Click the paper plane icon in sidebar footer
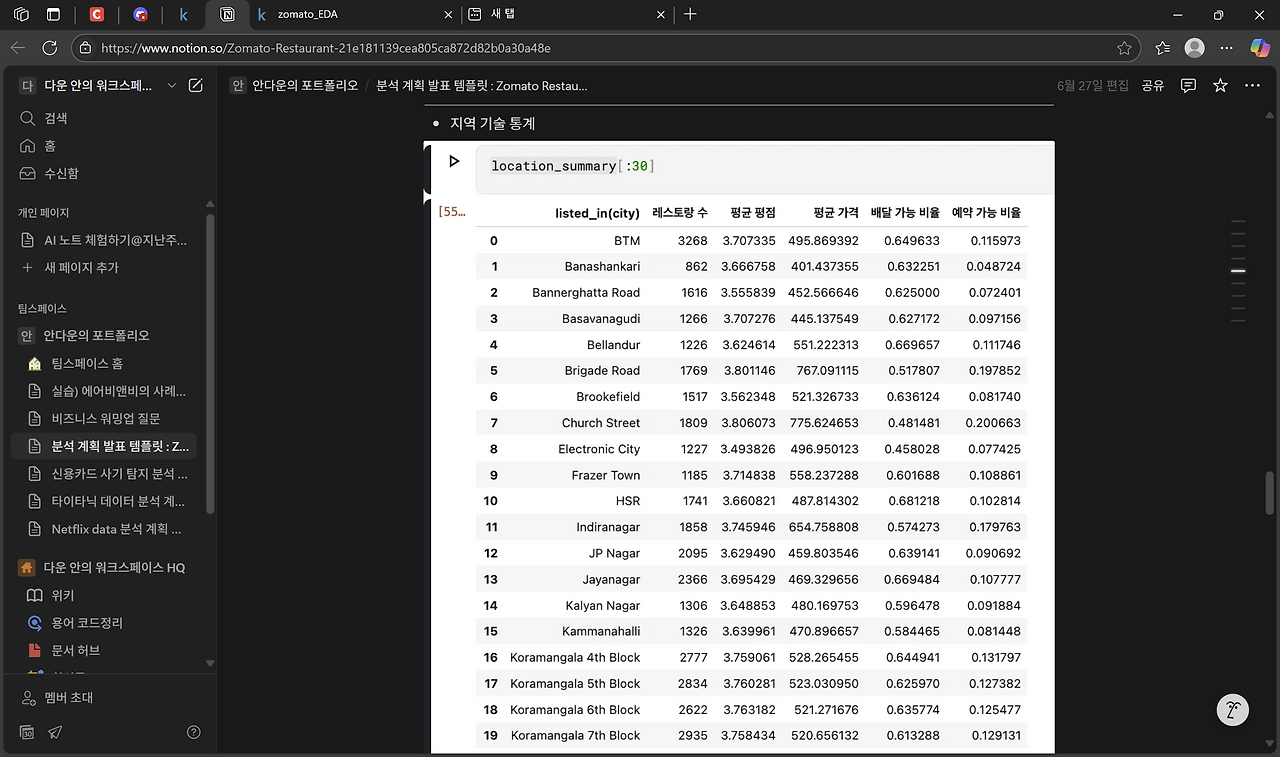The image size is (1280, 757). pyautogui.click(x=55, y=732)
